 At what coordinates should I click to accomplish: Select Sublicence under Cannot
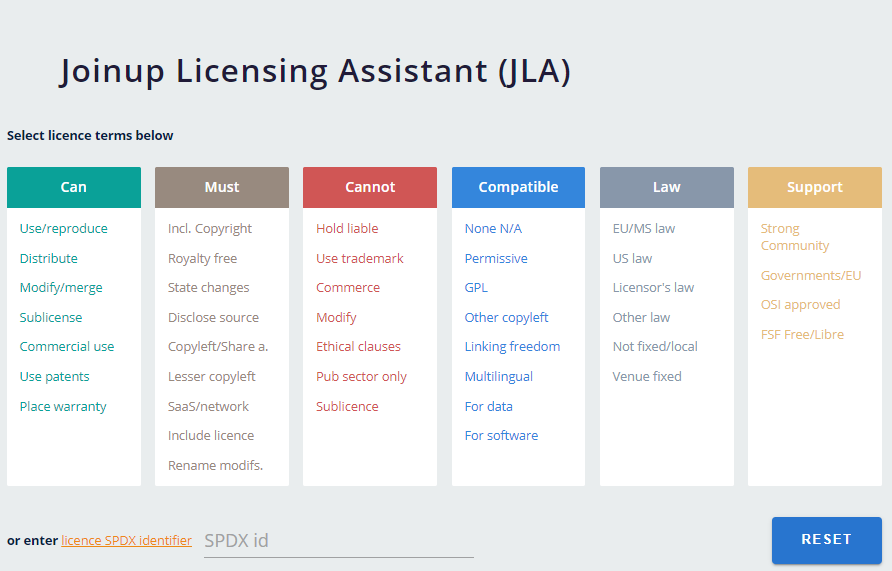347,406
